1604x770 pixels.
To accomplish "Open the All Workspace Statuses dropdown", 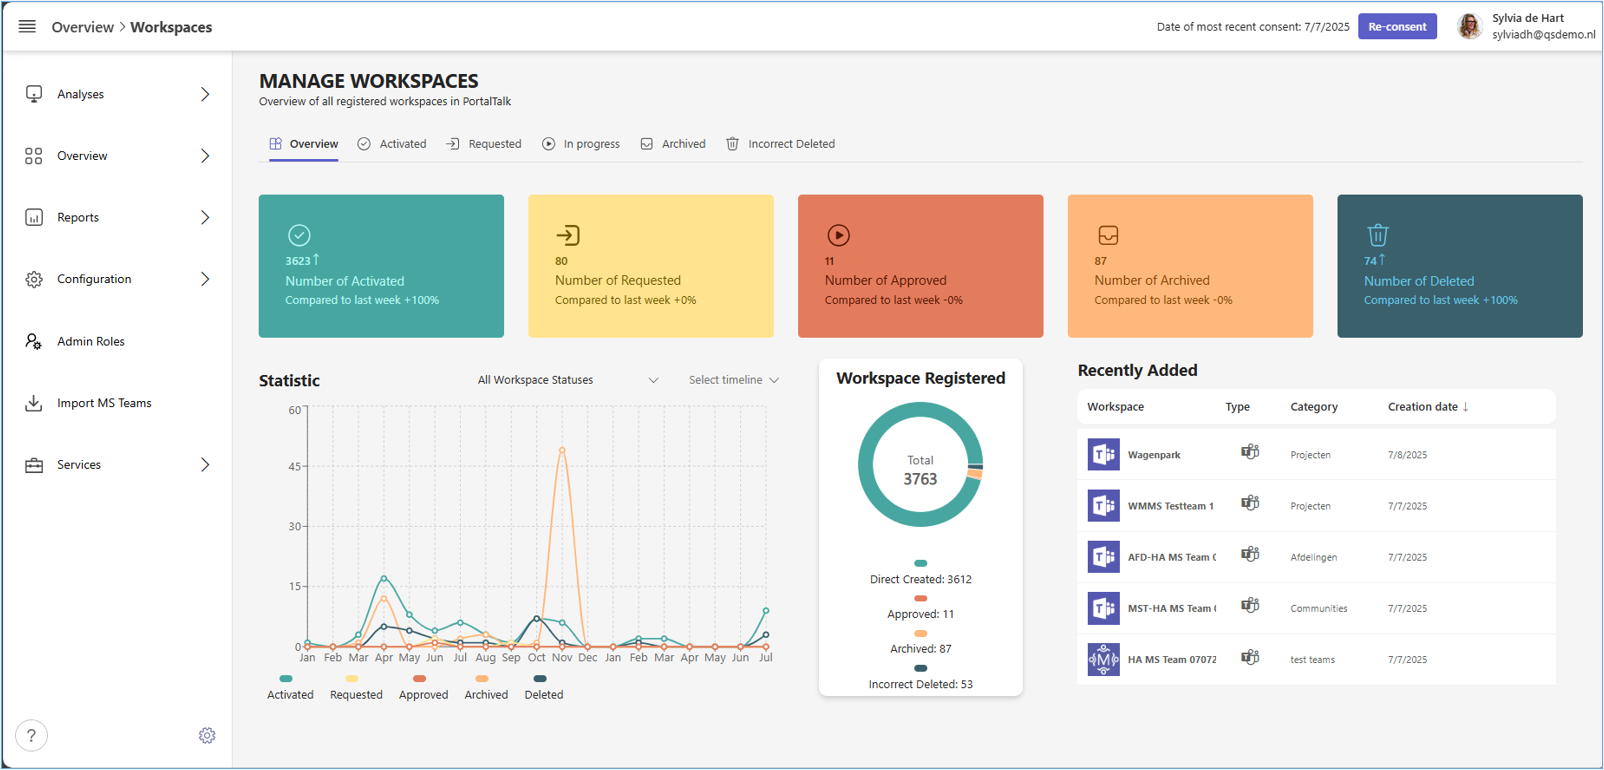I will coord(567,380).
